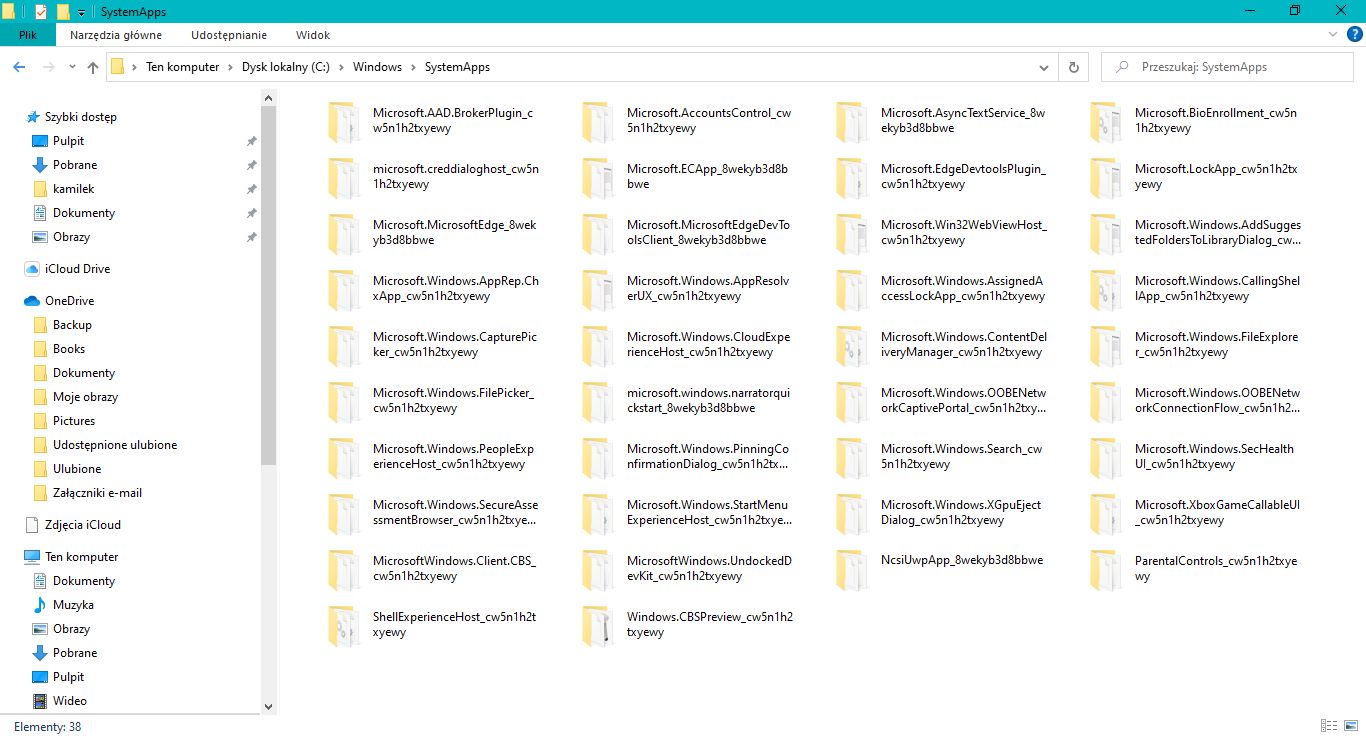Open chevron dropdown after Ten komputer breadcrumb

point(230,67)
